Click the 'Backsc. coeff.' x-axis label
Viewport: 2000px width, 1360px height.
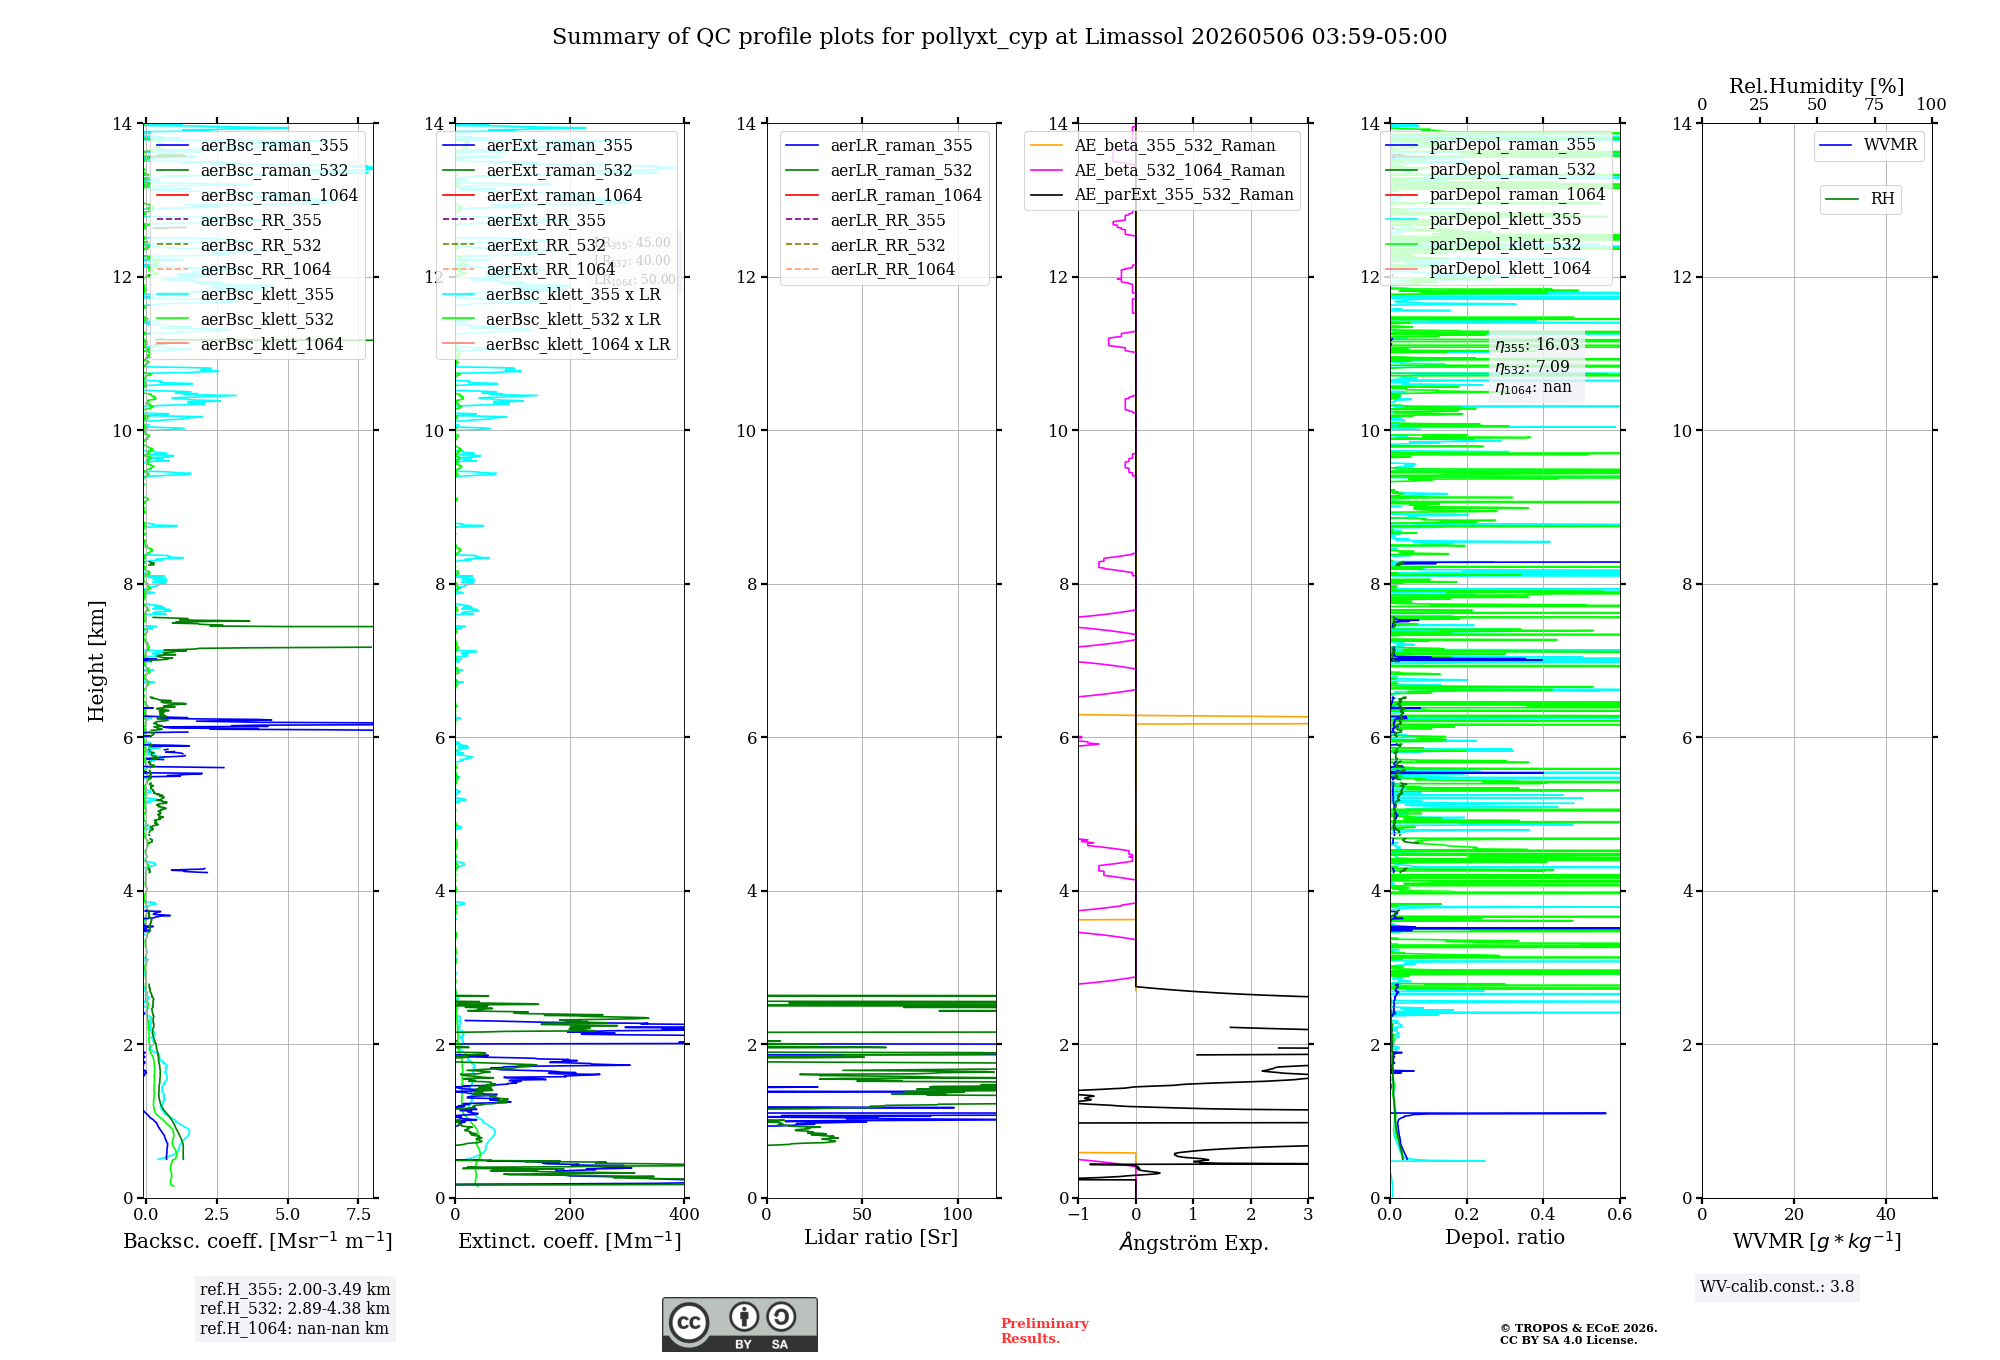click(x=258, y=1241)
